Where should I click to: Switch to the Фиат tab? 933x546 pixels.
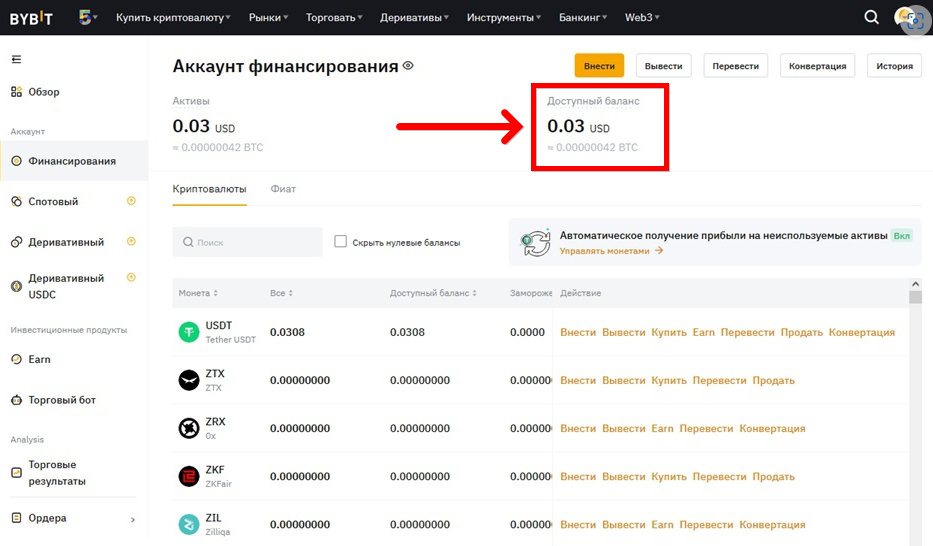click(x=283, y=189)
